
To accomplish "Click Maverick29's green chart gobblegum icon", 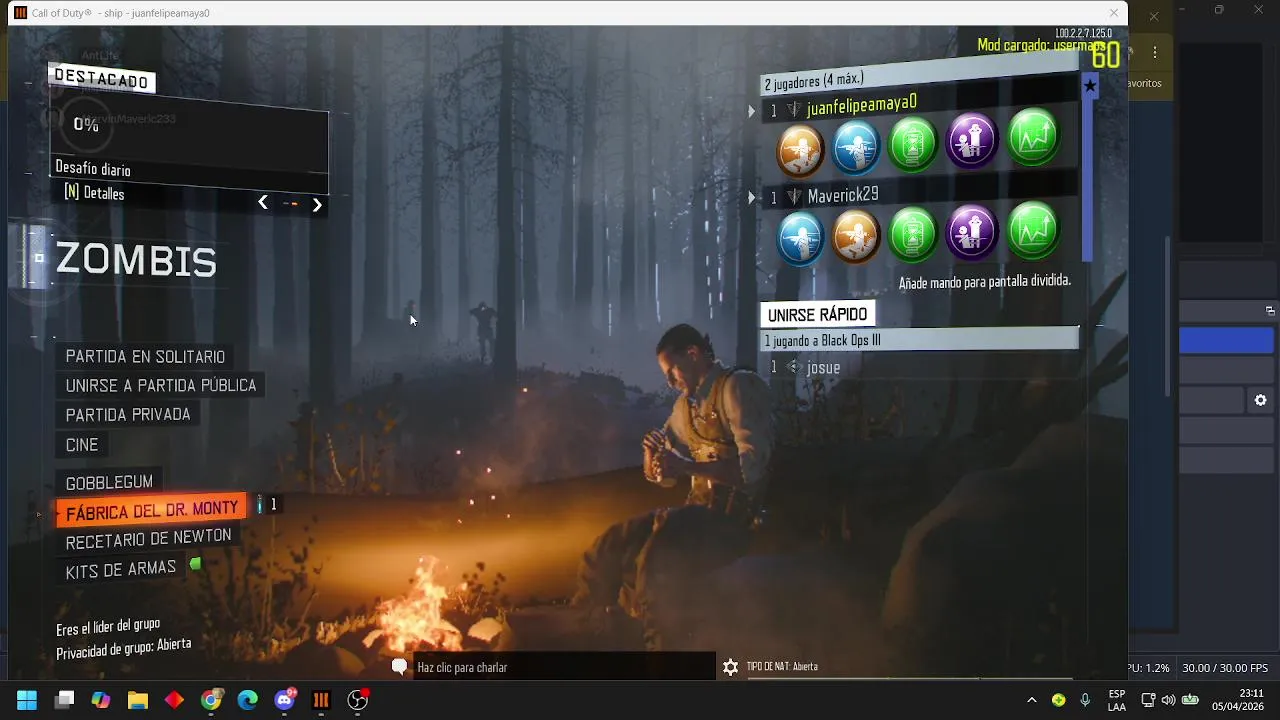I will (1033, 229).
